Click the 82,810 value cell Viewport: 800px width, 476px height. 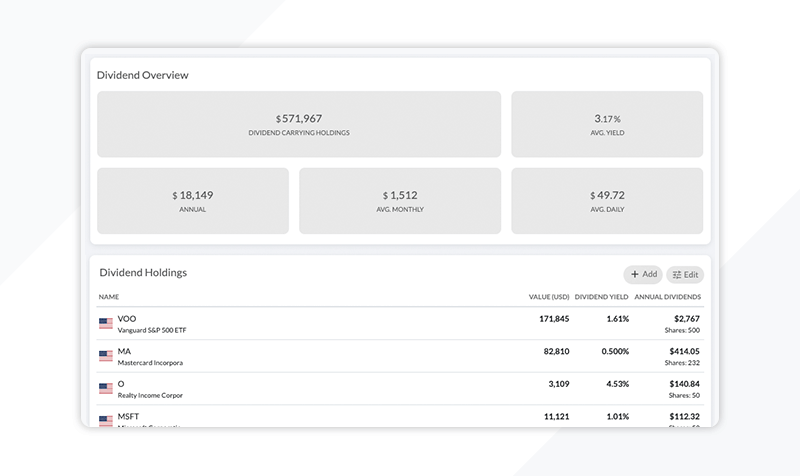556,352
